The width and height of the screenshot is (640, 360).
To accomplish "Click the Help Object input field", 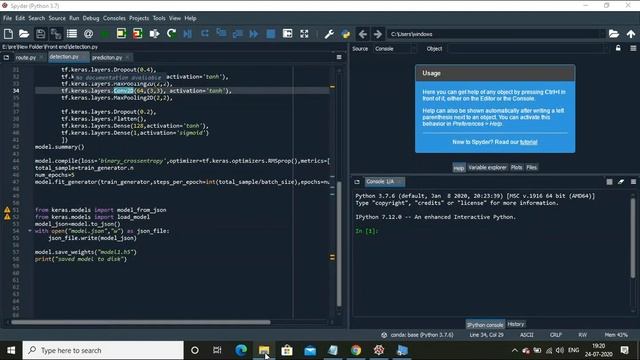I will tap(527, 49).
